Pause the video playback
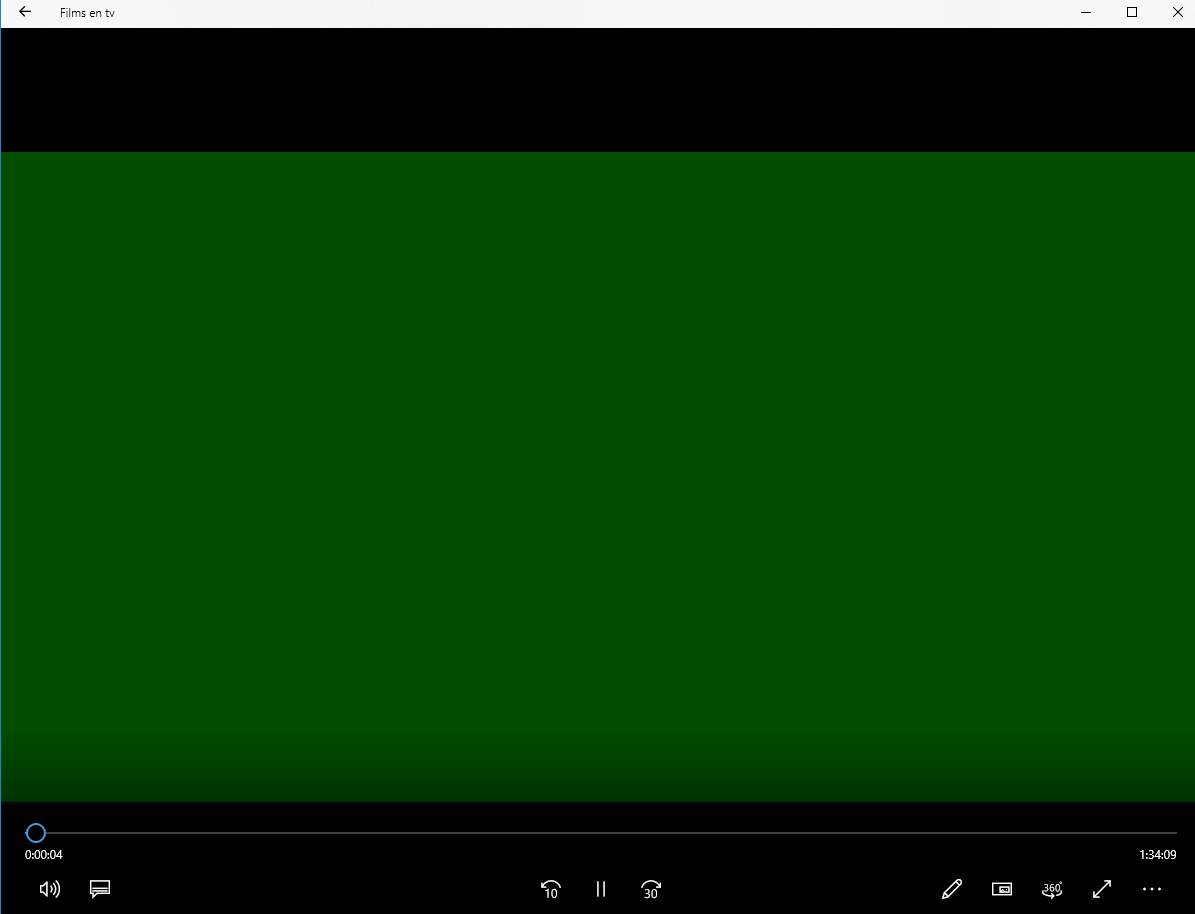This screenshot has width=1195, height=914. click(x=601, y=889)
